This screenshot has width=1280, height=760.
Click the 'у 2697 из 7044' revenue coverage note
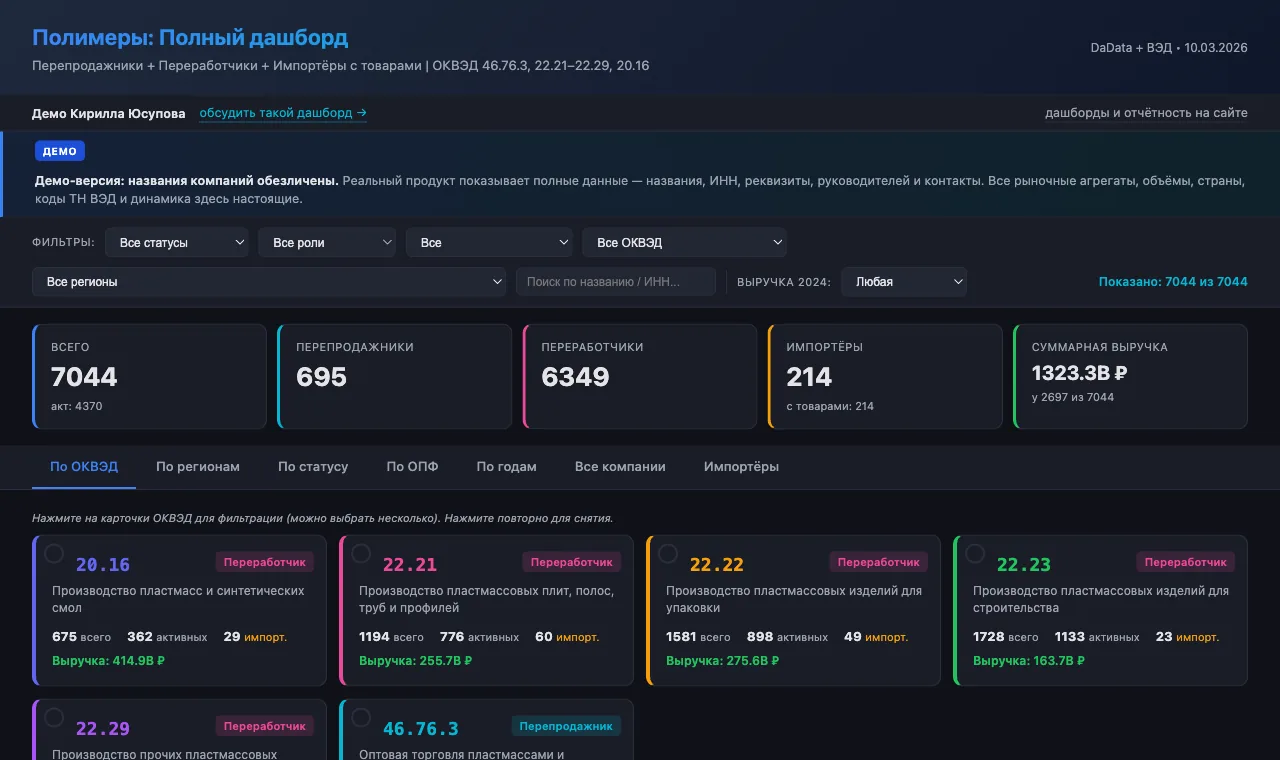(1073, 397)
